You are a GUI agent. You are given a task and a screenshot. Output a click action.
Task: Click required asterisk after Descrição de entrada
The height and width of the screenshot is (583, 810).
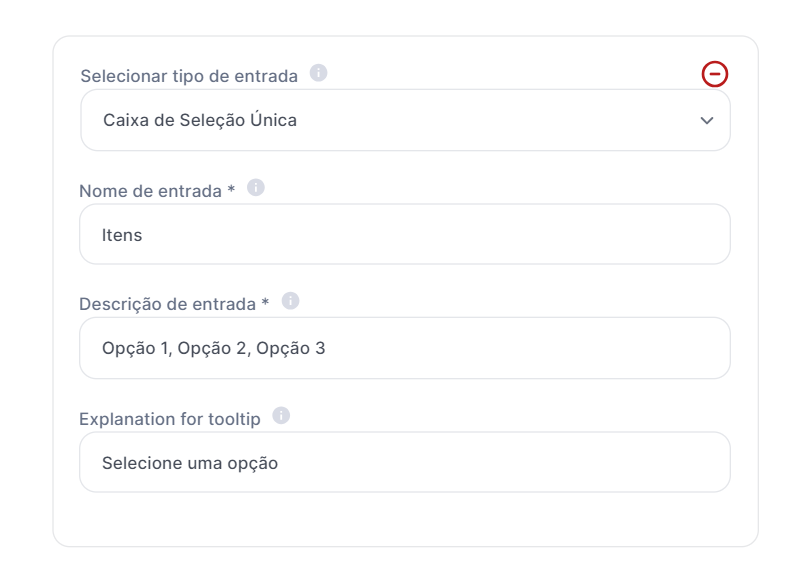coord(265,302)
